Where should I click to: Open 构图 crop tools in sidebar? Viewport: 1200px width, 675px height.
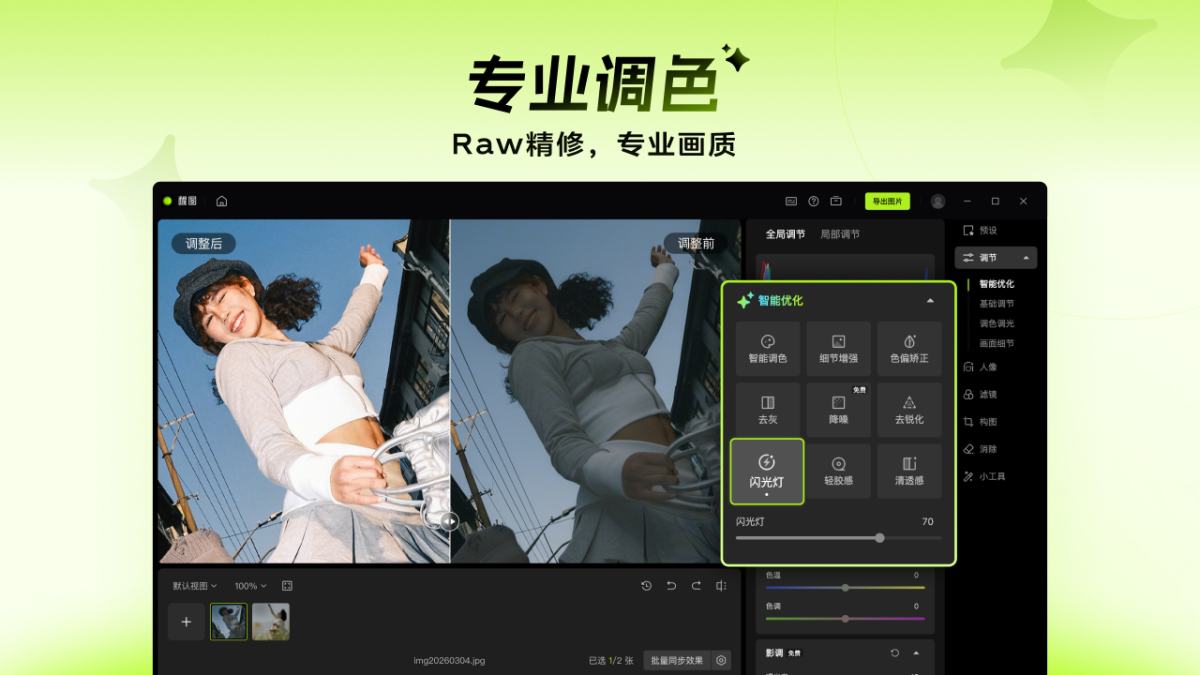click(980, 422)
